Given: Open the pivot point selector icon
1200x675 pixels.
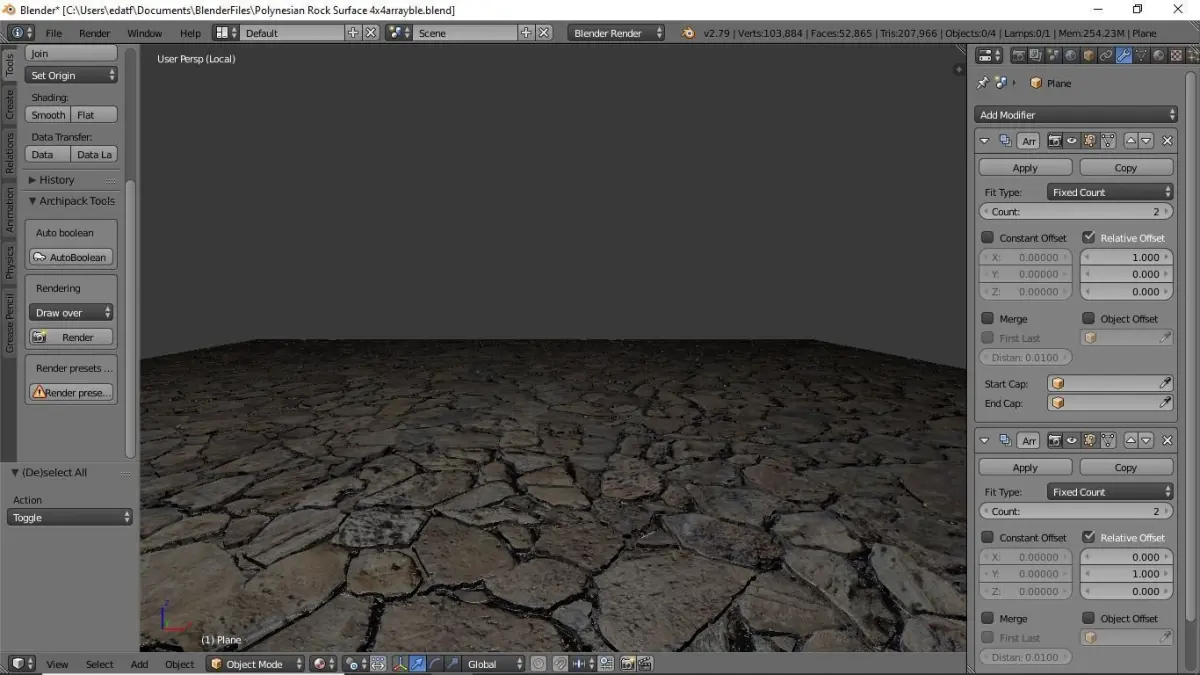Looking at the screenshot, I should 355,663.
